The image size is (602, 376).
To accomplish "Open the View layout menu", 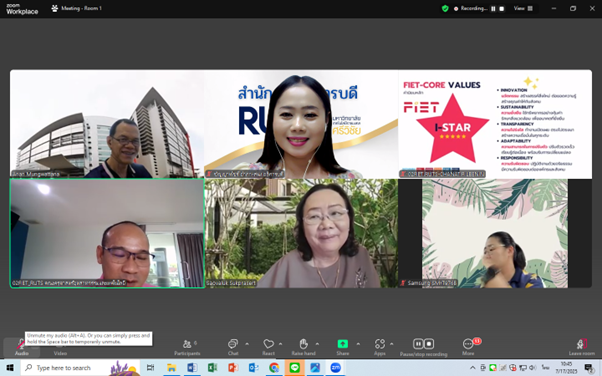I will click(523, 8).
